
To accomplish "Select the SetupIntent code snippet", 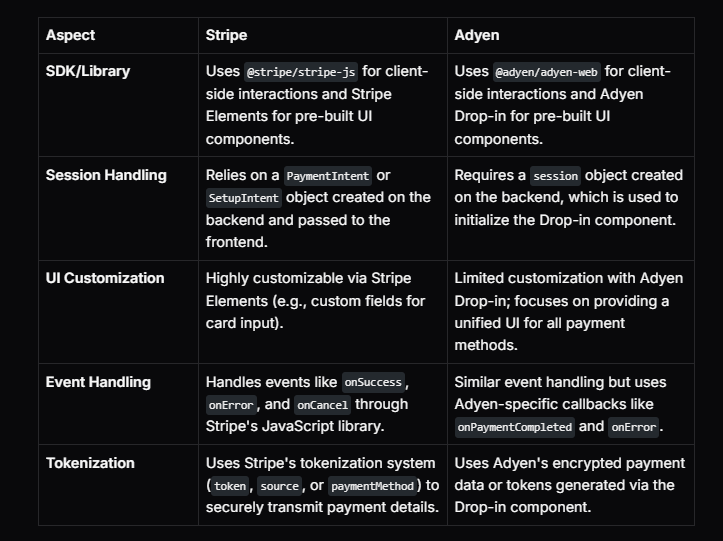I will point(243,198).
